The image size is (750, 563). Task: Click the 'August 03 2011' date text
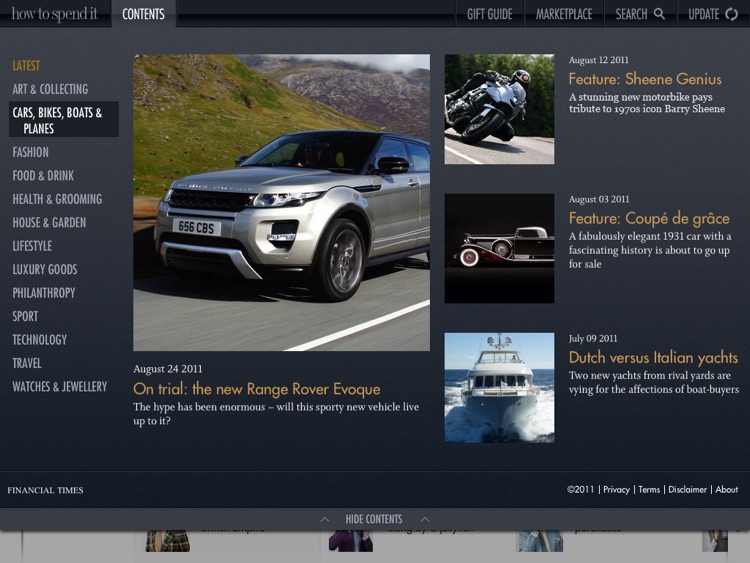tap(599, 199)
